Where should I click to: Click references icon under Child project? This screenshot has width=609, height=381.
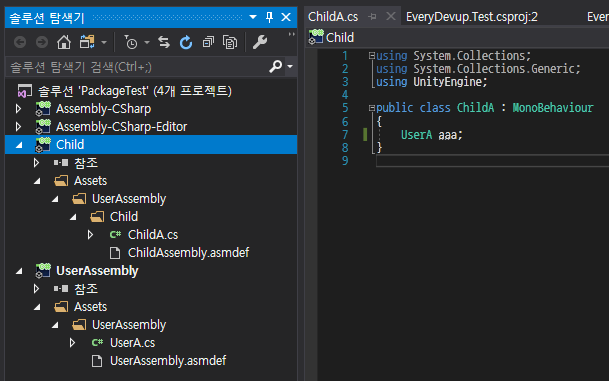point(61,163)
